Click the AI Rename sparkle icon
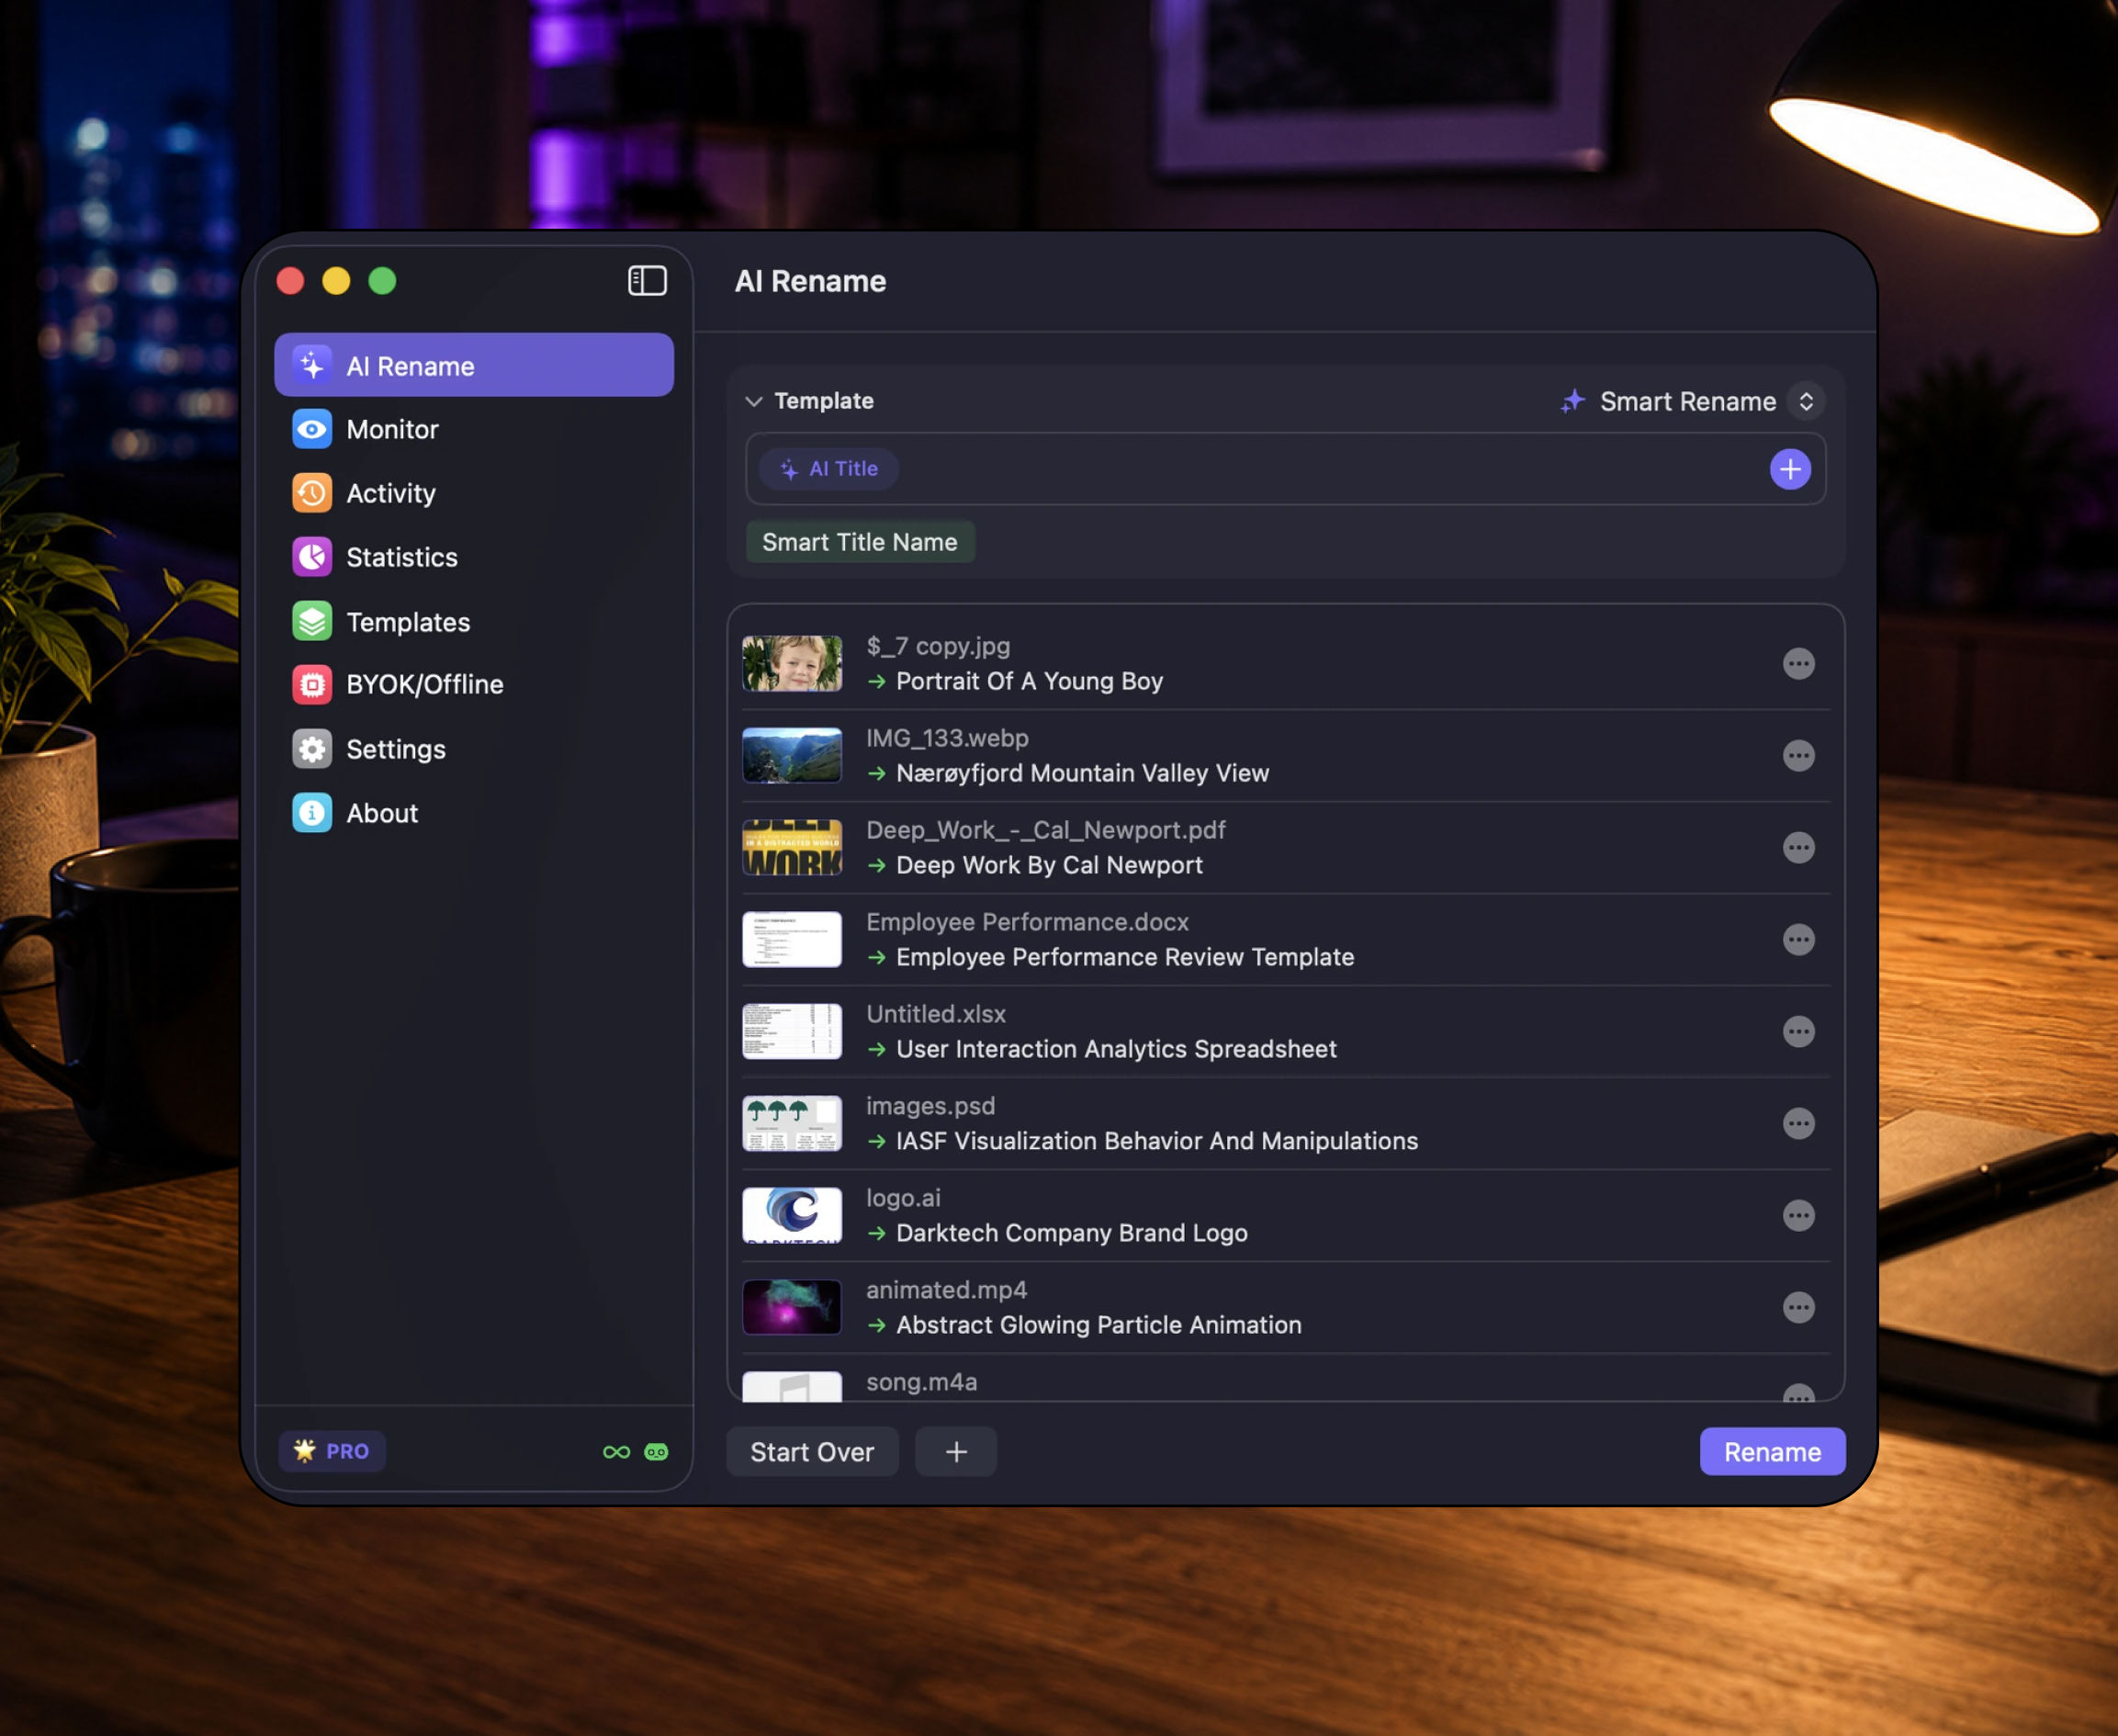Viewport: 2118px width, 1736px height. coord(312,365)
